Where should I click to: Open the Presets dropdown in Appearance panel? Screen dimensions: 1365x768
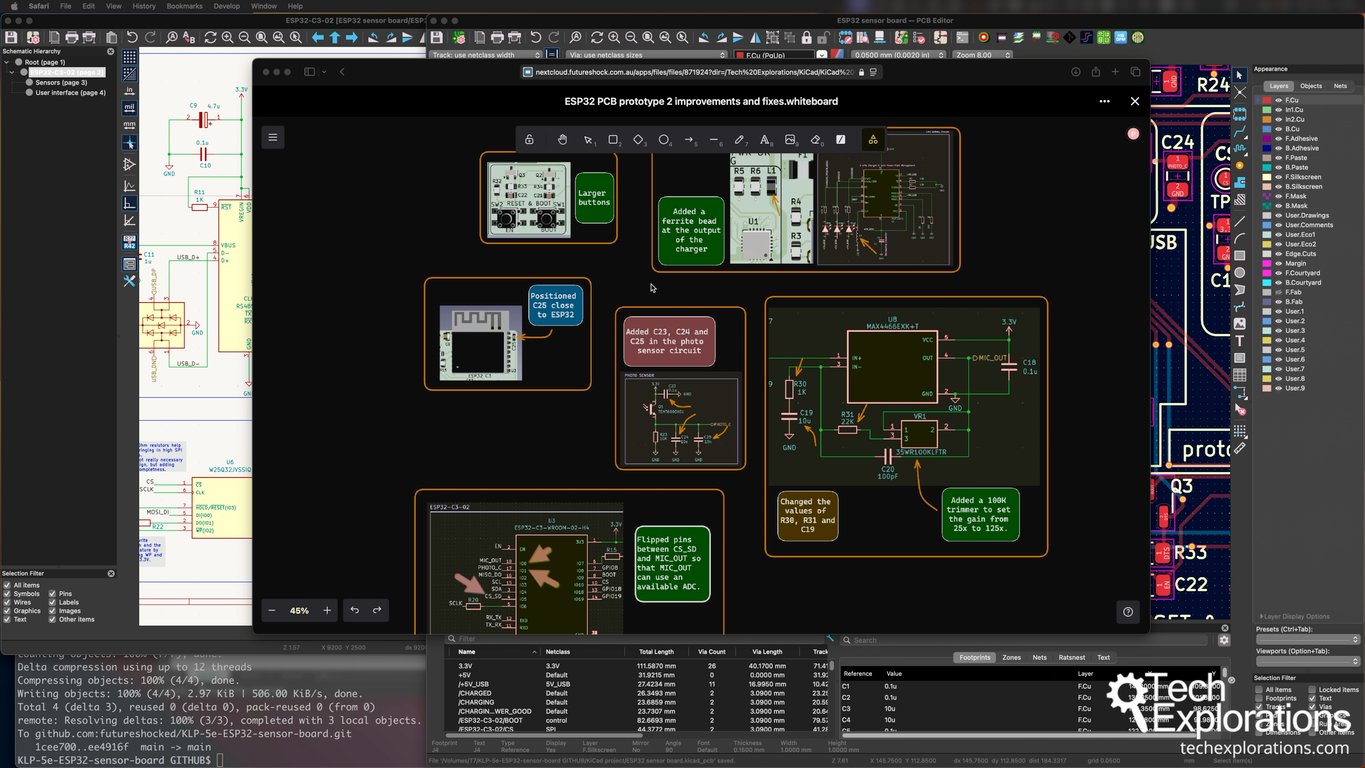tap(1307, 640)
